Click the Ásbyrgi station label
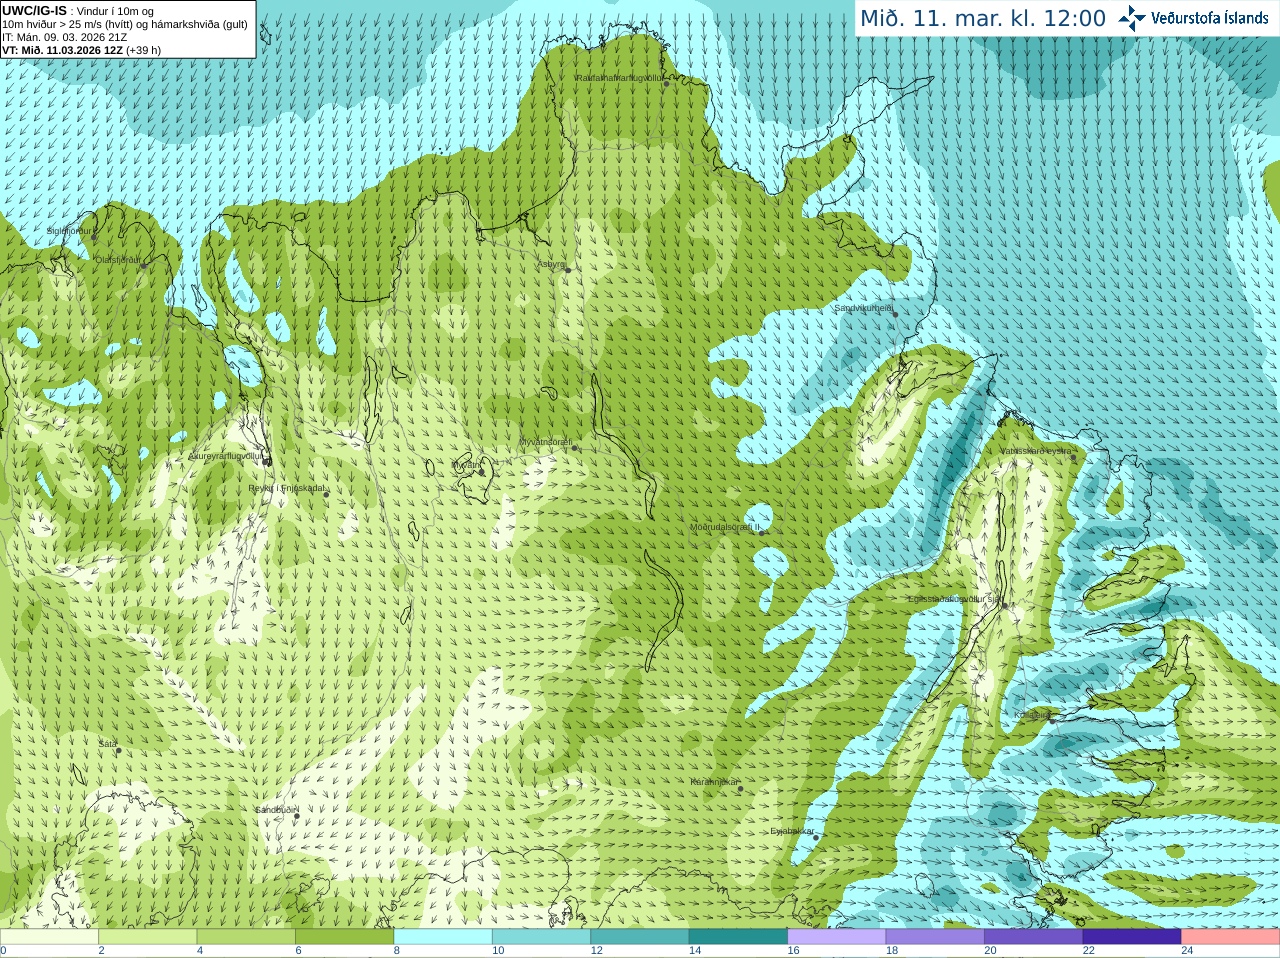Image resolution: width=1280 pixels, height=958 pixels. (x=552, y=265)
